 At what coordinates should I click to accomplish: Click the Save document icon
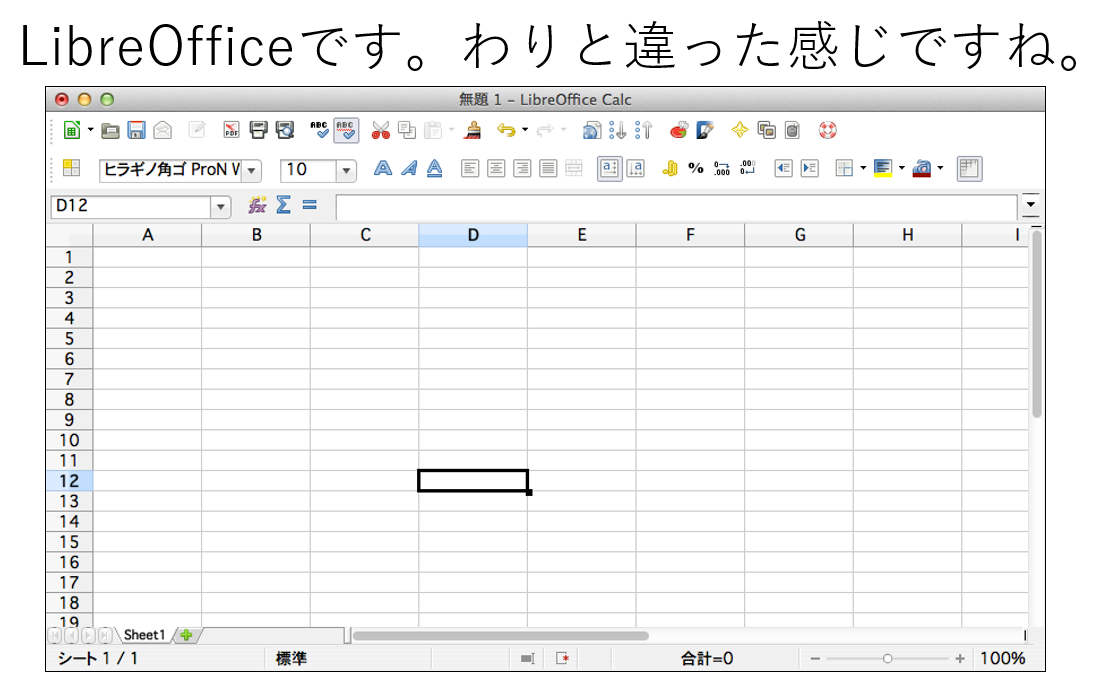tap(136, 130)
